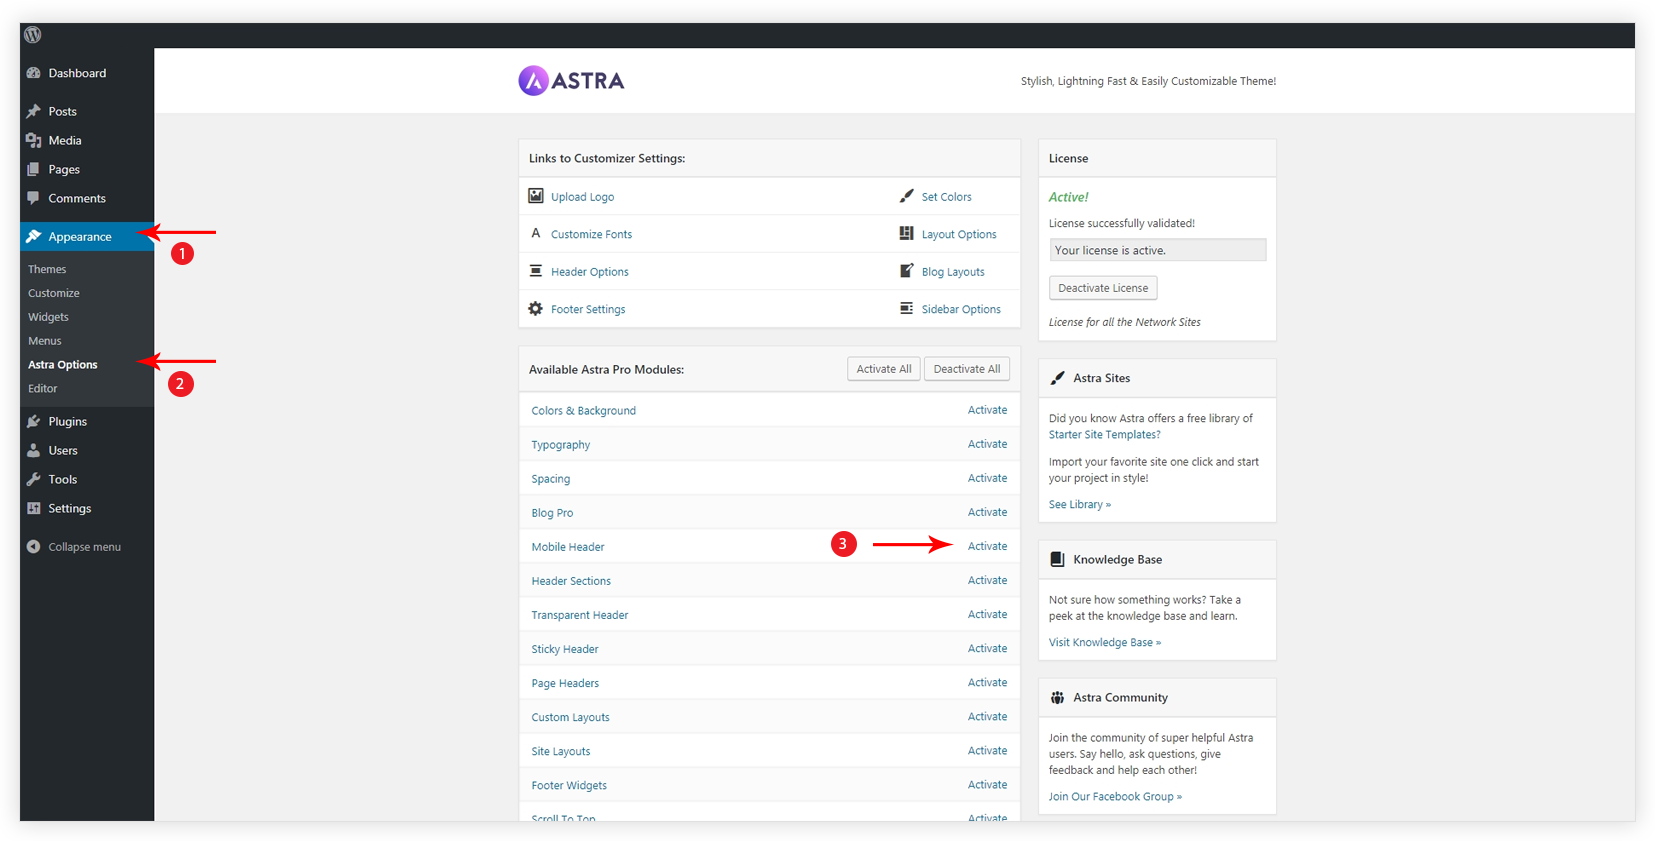Click the Customize Fonts letter A icon

536,233
